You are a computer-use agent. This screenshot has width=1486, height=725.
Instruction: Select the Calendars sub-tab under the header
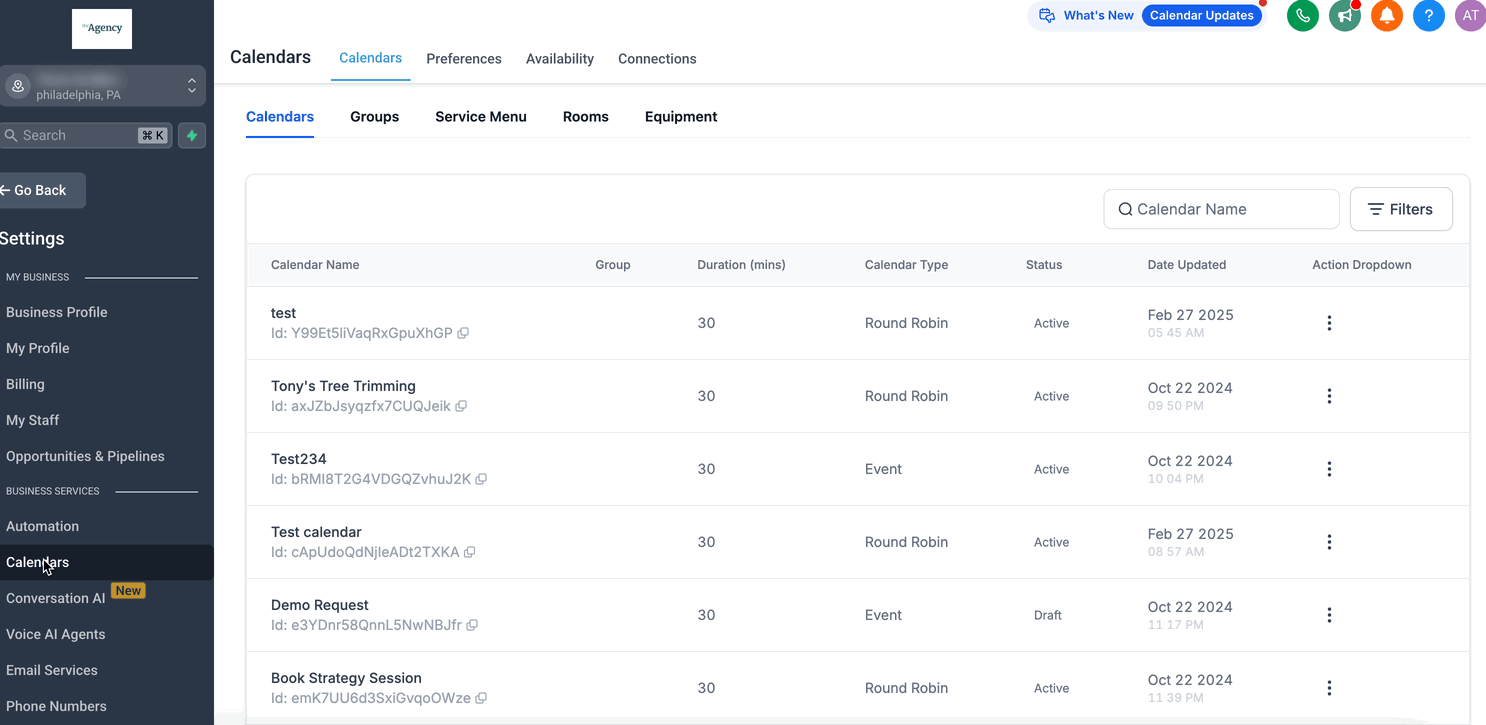click(x=280, y=117)
